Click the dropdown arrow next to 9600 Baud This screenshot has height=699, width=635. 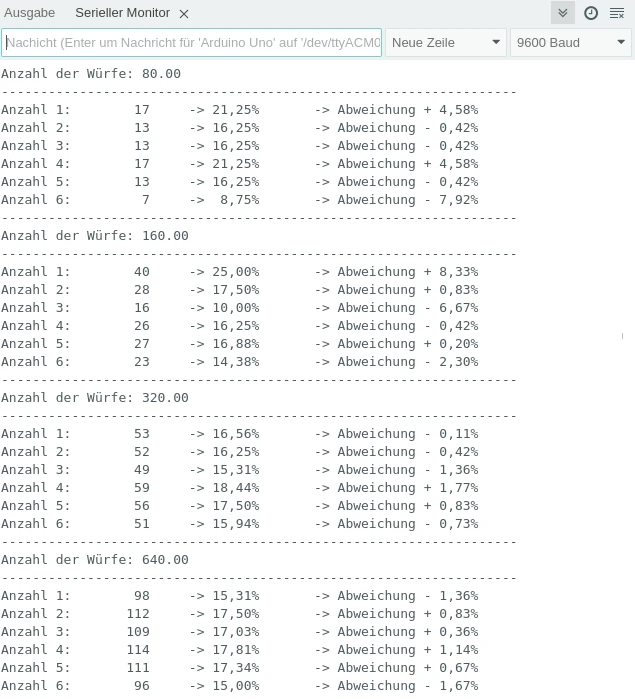coord(621,43)
